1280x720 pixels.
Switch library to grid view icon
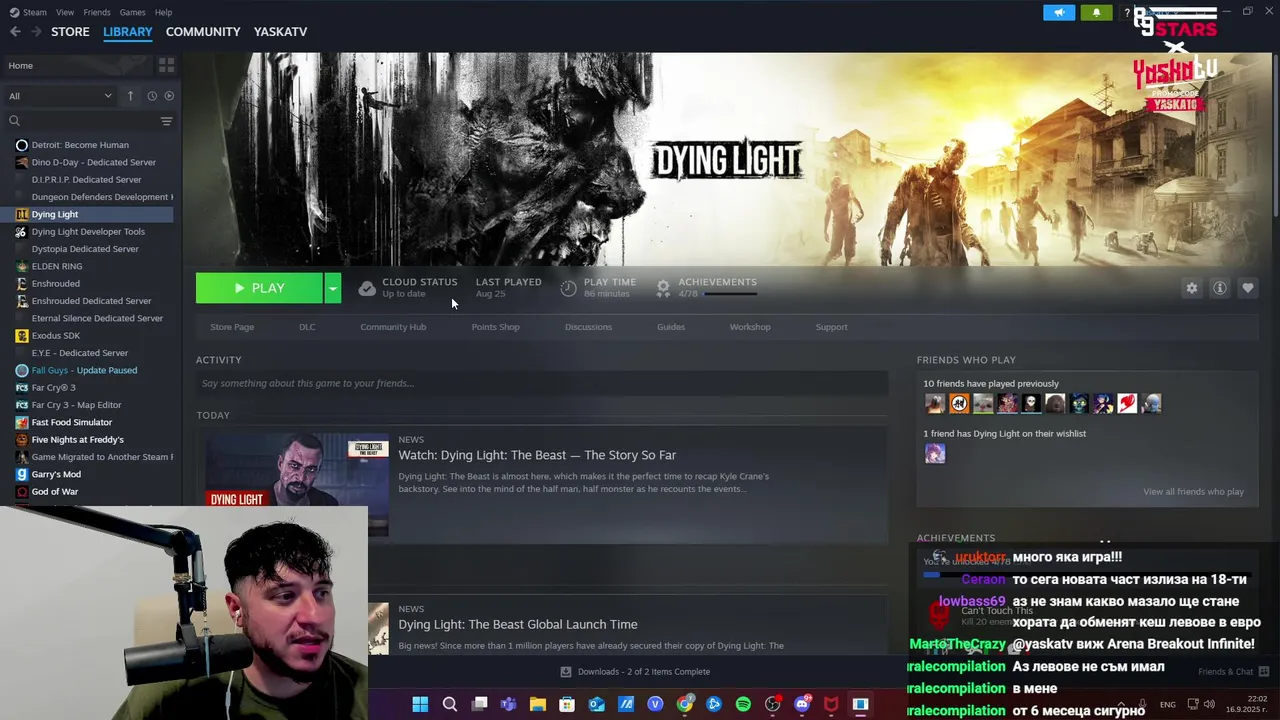(166, 65)
